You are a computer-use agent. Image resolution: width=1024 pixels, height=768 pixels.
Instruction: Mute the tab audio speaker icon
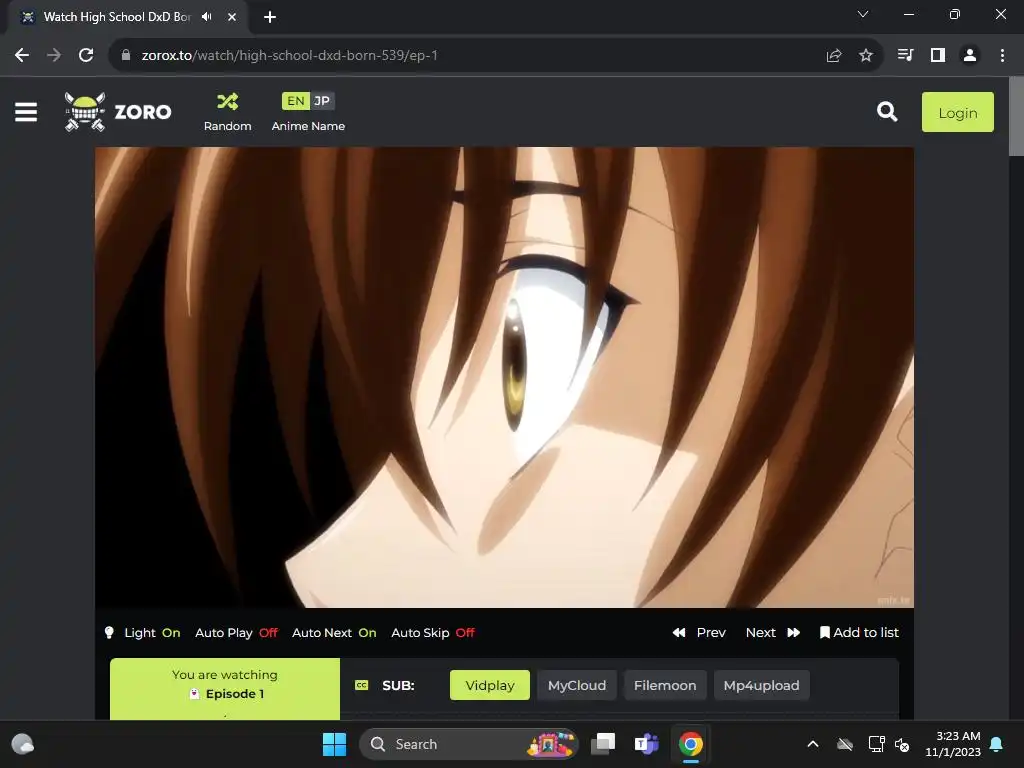(x=207, y=17)
